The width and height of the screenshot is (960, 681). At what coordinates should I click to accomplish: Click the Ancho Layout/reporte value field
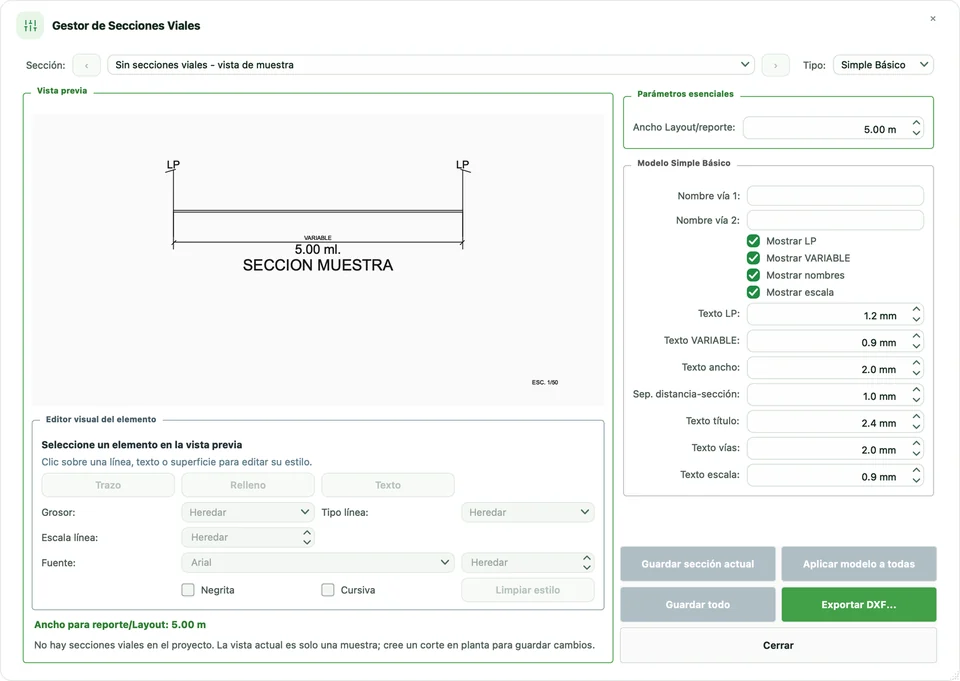[x=833, y=128]
